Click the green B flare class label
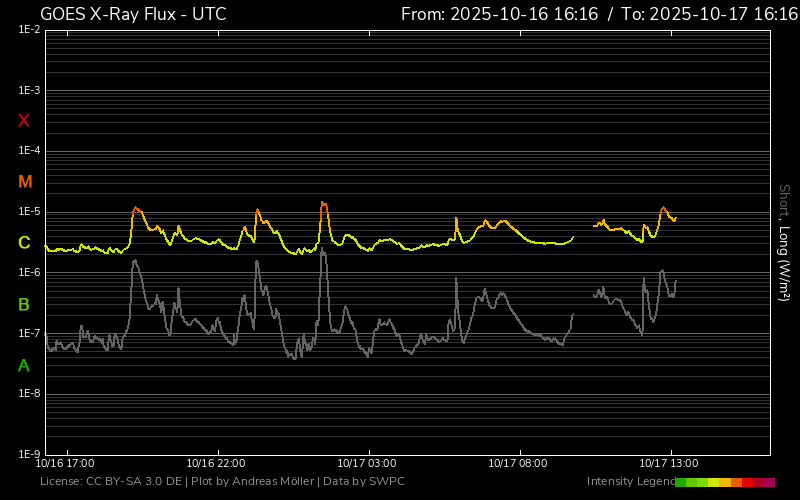The width and height of the screenshot is (800, 500). 24,304
